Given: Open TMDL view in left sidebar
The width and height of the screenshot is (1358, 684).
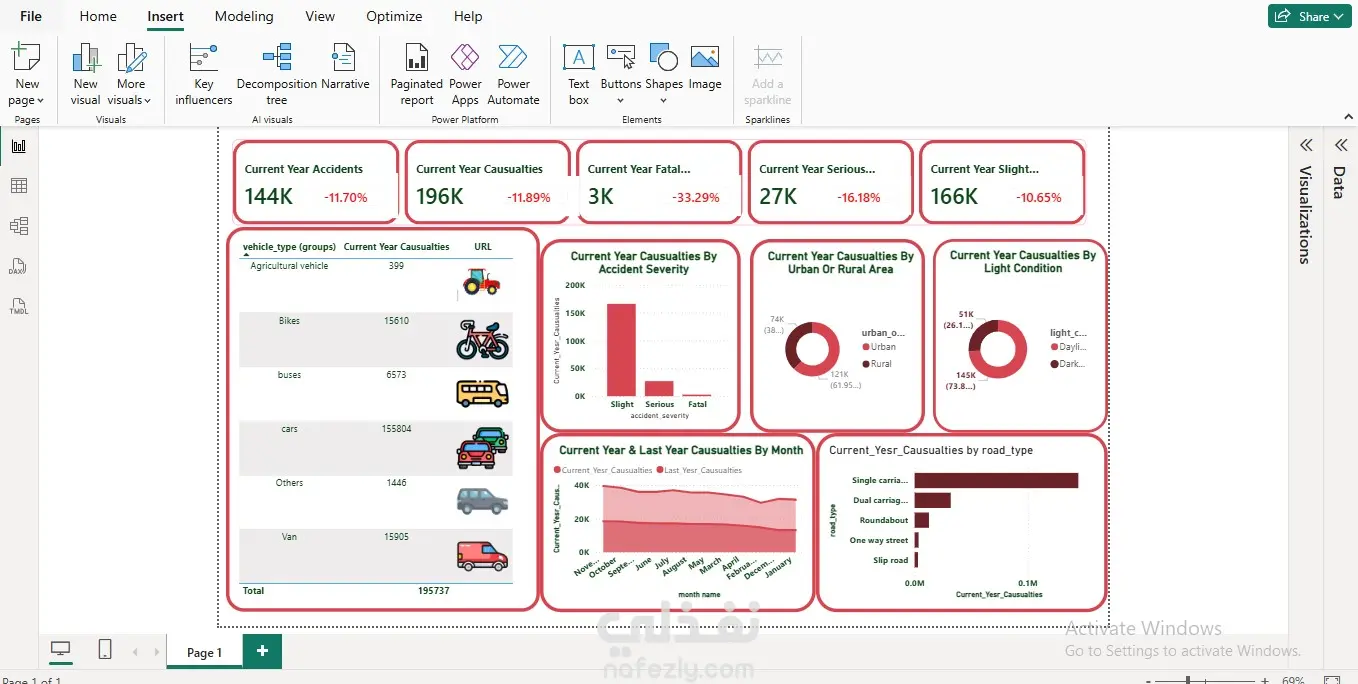Looking at the screenshot, I should click(x=19, y=306).
